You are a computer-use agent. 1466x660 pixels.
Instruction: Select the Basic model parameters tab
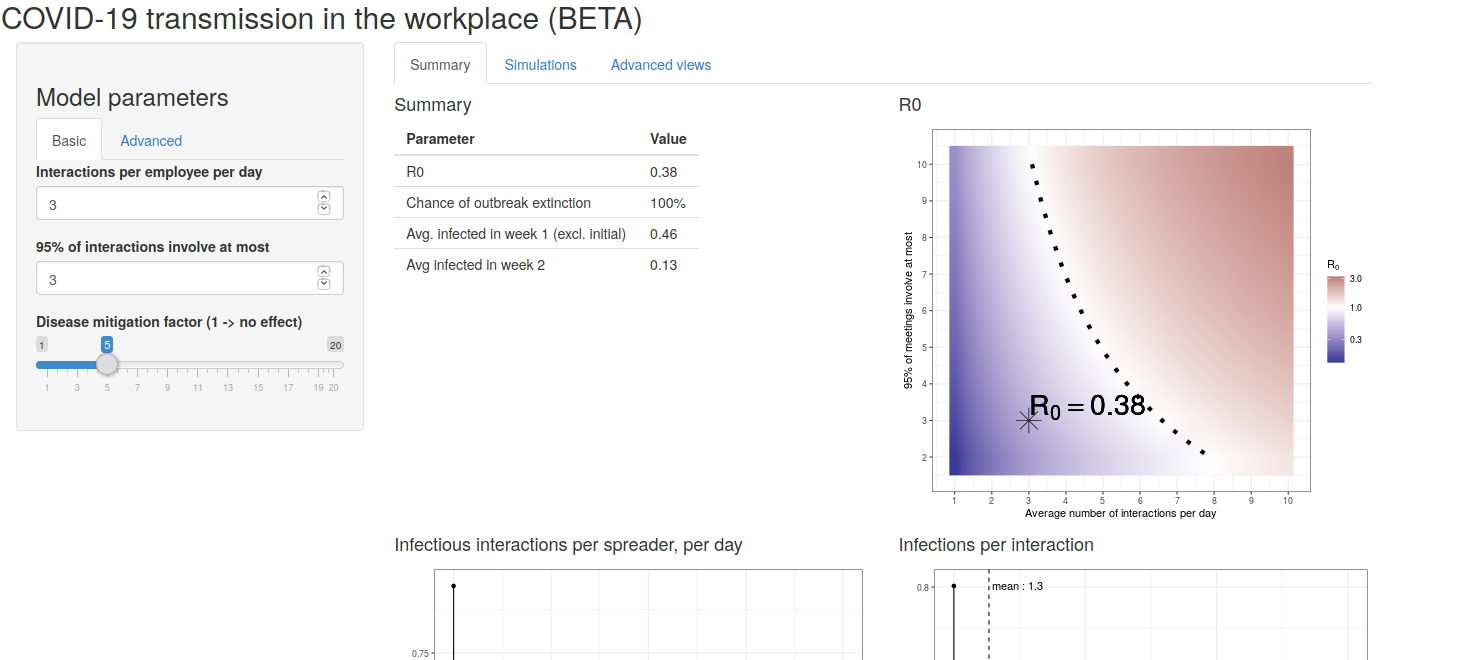coord(69,141)
